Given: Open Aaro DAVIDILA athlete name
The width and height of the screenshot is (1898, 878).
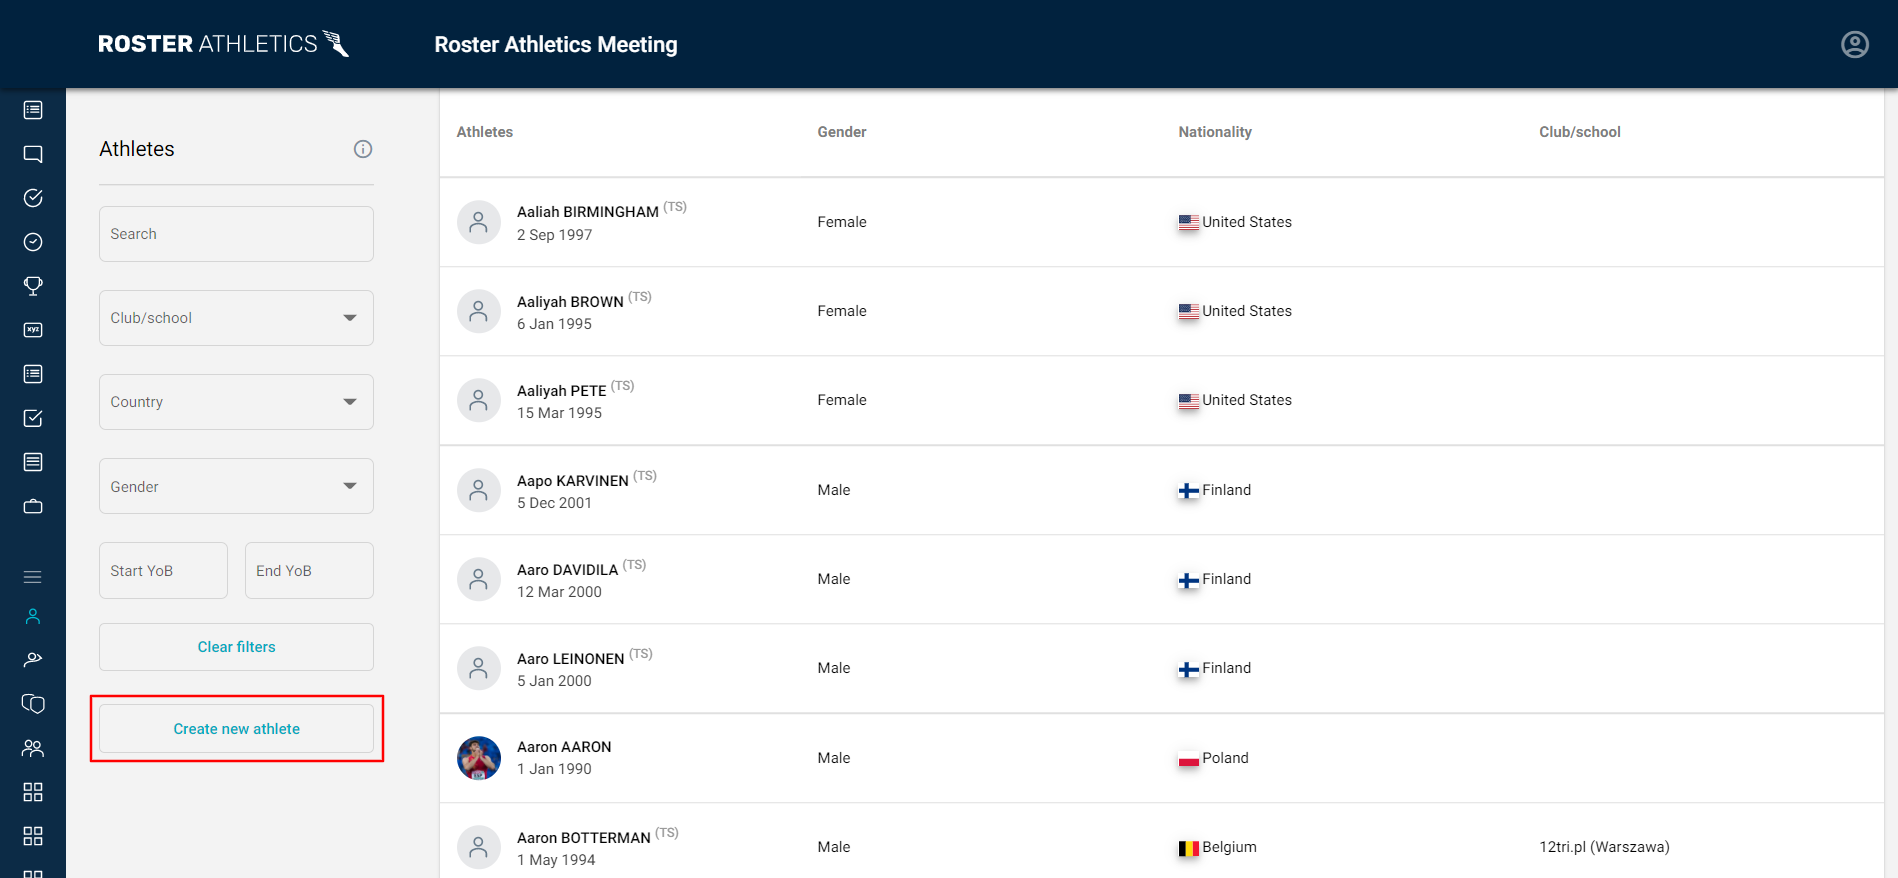Looking at the screenshot, I should coord(567,570).
